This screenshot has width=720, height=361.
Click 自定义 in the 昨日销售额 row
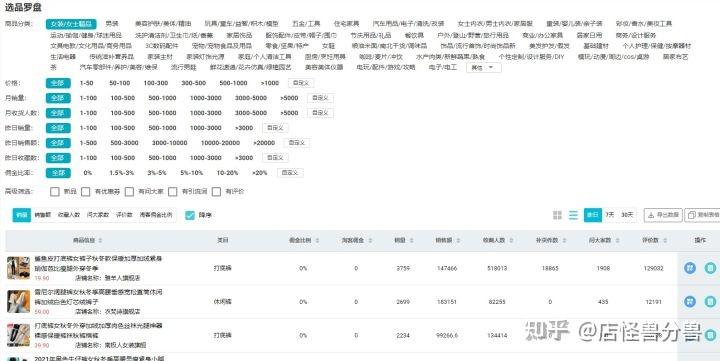297,143
